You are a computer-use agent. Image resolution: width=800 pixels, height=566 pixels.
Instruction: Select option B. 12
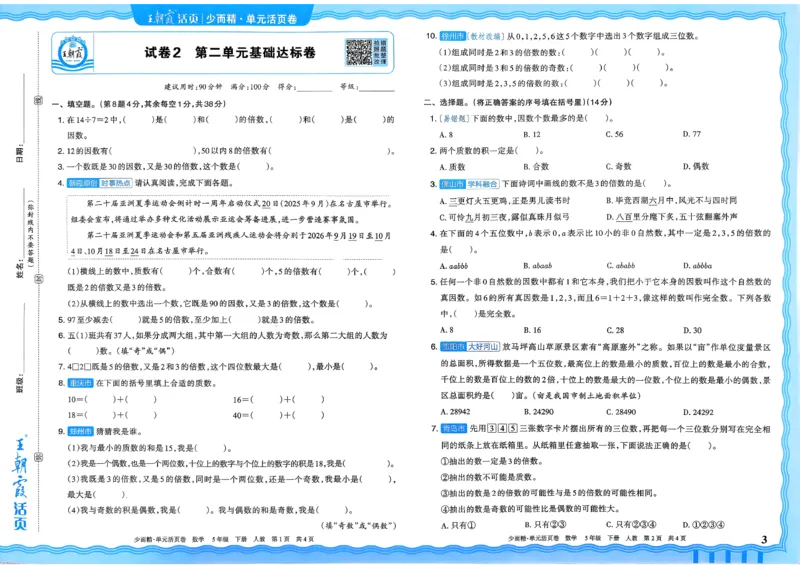coord(532,135)
